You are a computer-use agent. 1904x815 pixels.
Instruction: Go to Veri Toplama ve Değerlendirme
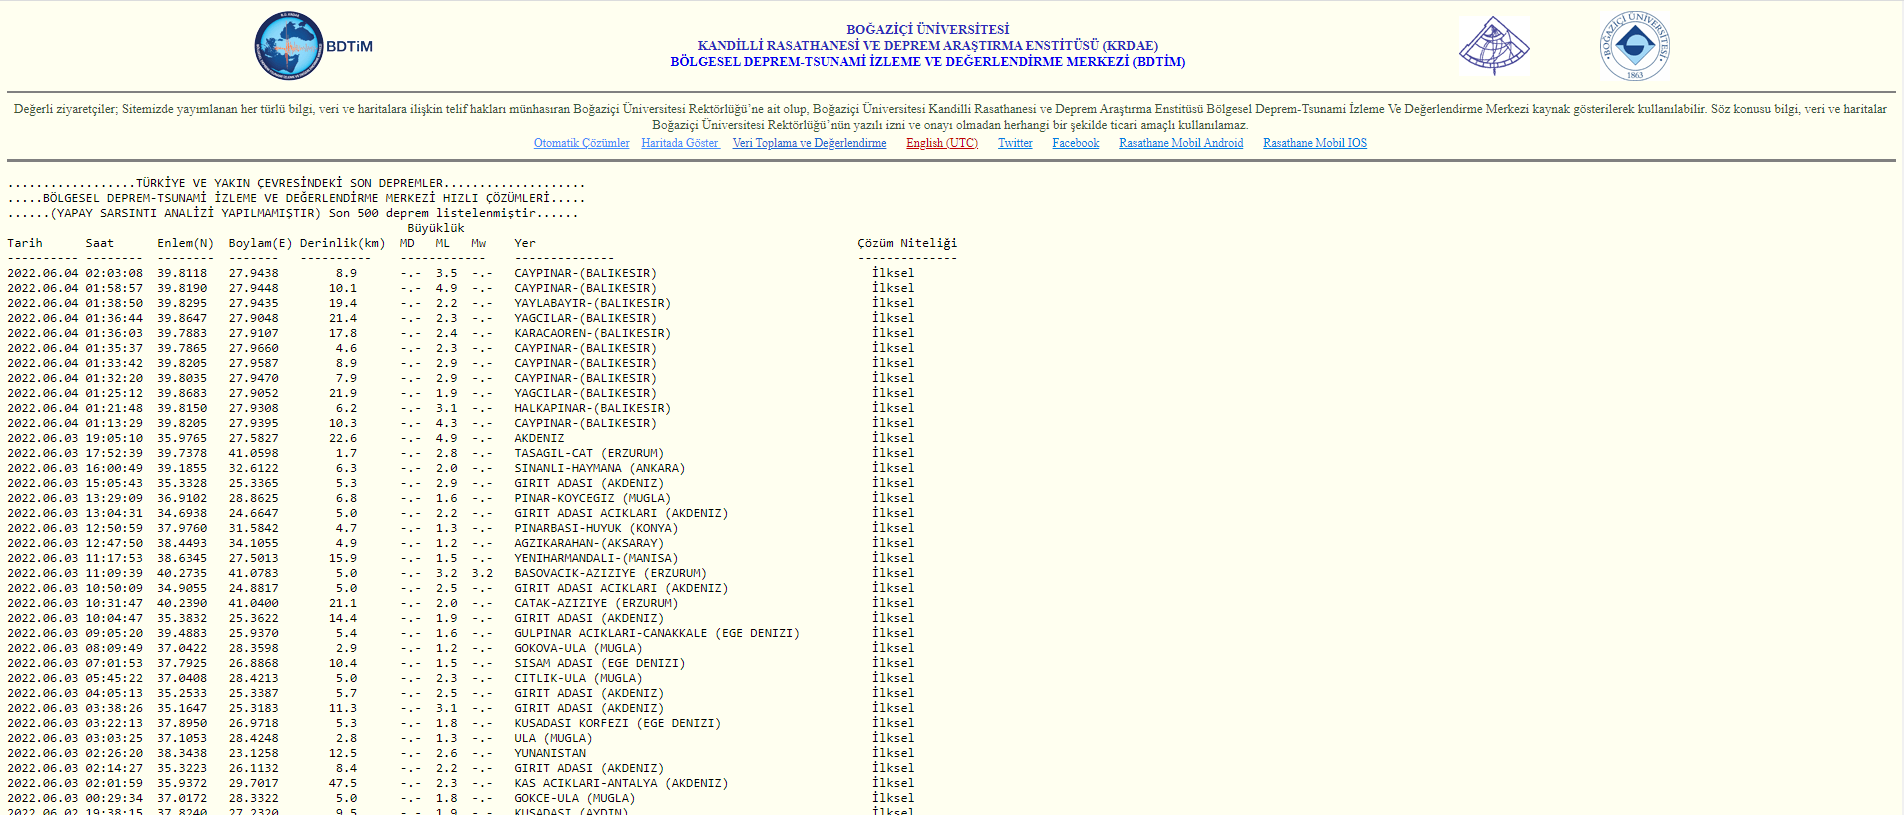809,143
